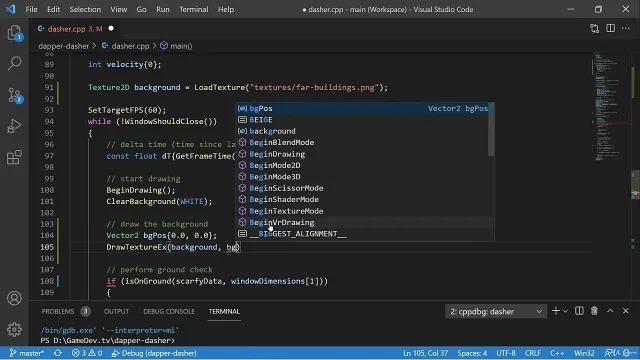Select BeginVrDrawing suggestion
640x360 pixels.
[363, 222]
